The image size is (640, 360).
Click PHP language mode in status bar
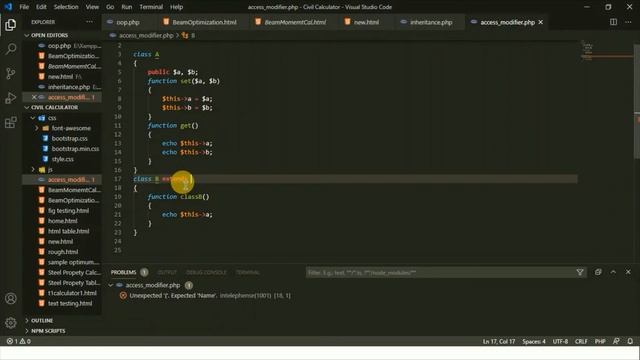(x=600, y=341)
